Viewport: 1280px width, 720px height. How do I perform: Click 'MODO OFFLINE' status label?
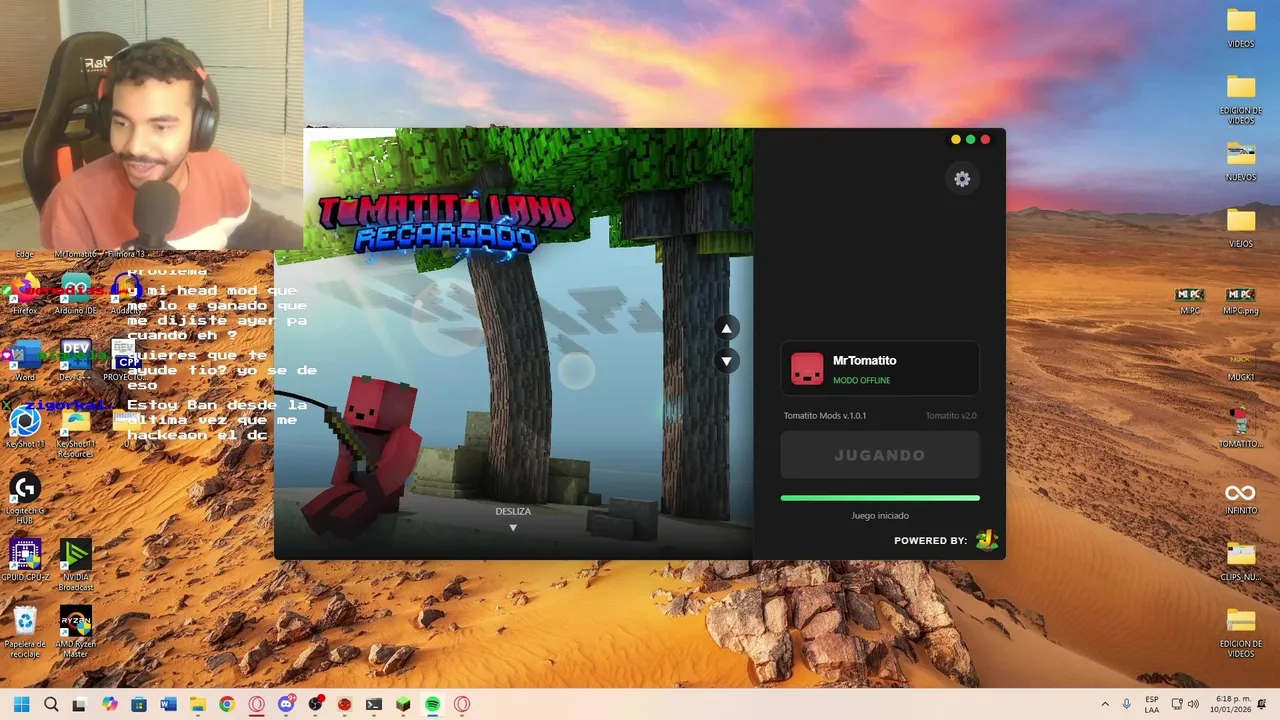(861, 381)
